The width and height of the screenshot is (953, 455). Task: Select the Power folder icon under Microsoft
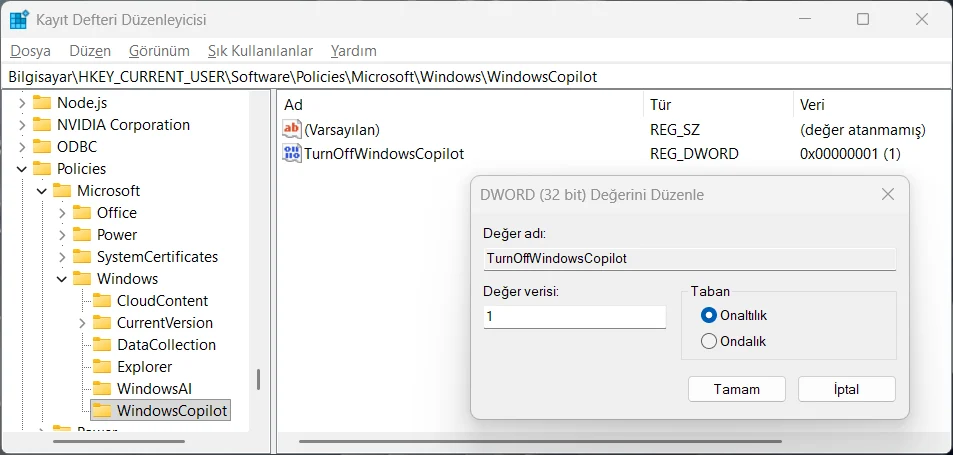82,235
